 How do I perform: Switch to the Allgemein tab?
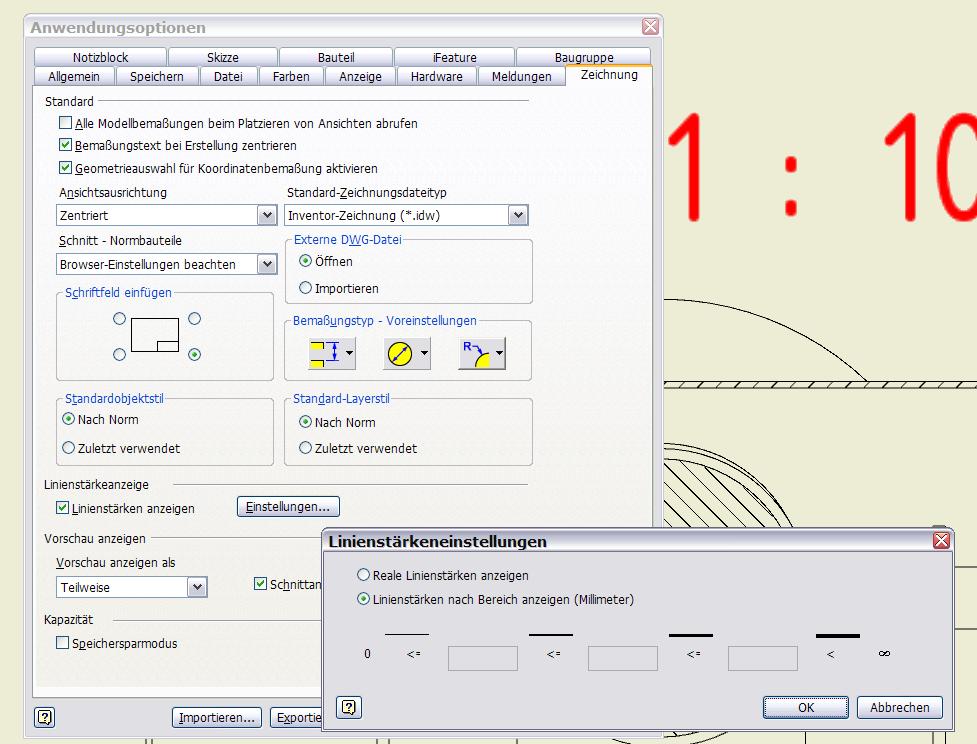(x=74, y=76)
